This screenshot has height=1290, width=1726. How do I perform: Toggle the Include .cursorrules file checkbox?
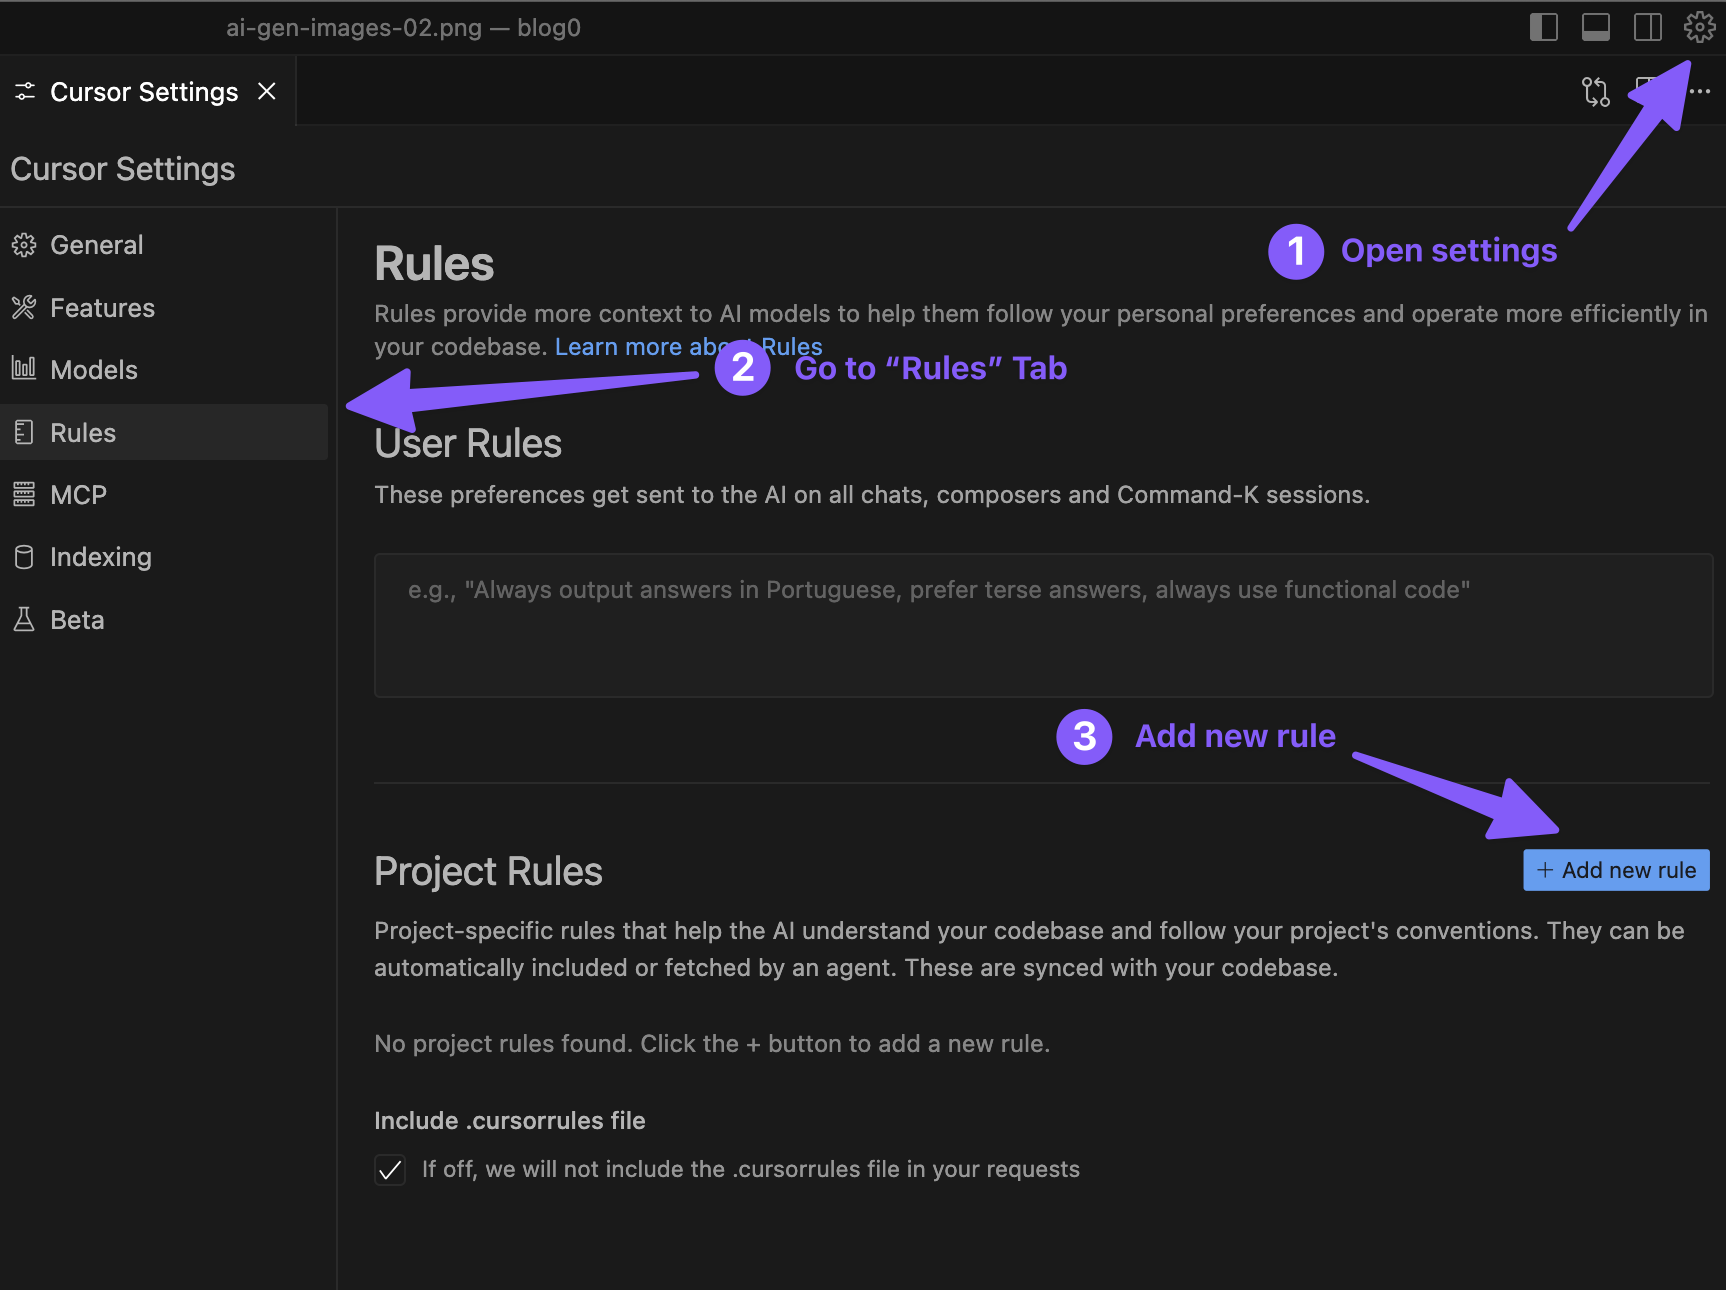click(x=390, y=1169)
